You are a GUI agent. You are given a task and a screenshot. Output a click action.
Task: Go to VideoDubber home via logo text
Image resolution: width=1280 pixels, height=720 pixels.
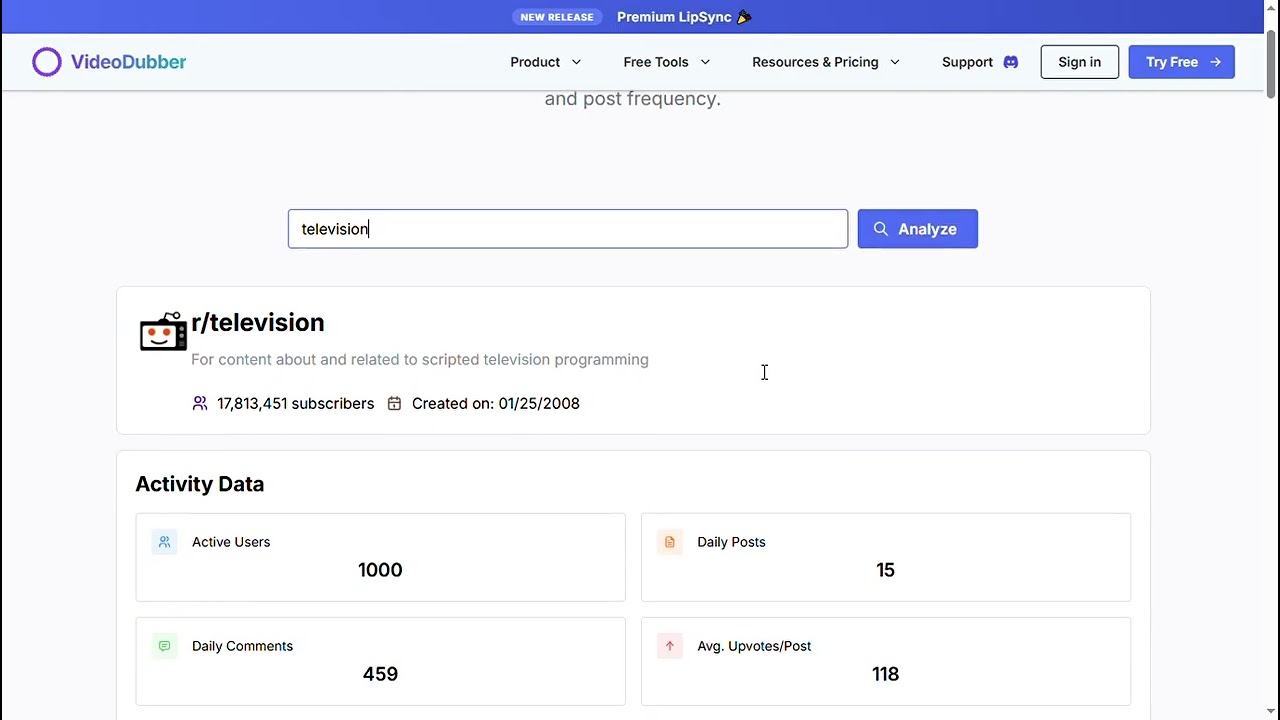click(x=128, y=62)
